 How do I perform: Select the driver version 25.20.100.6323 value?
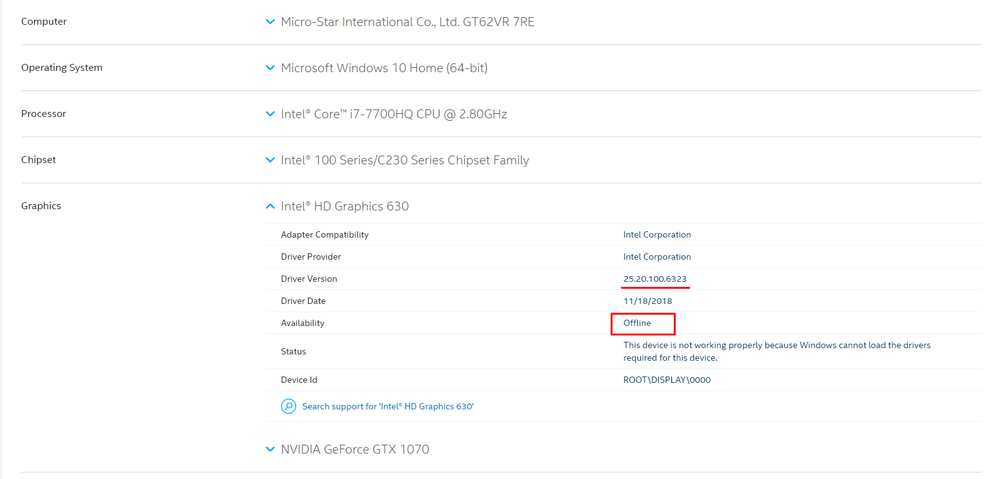pos(655,279)
